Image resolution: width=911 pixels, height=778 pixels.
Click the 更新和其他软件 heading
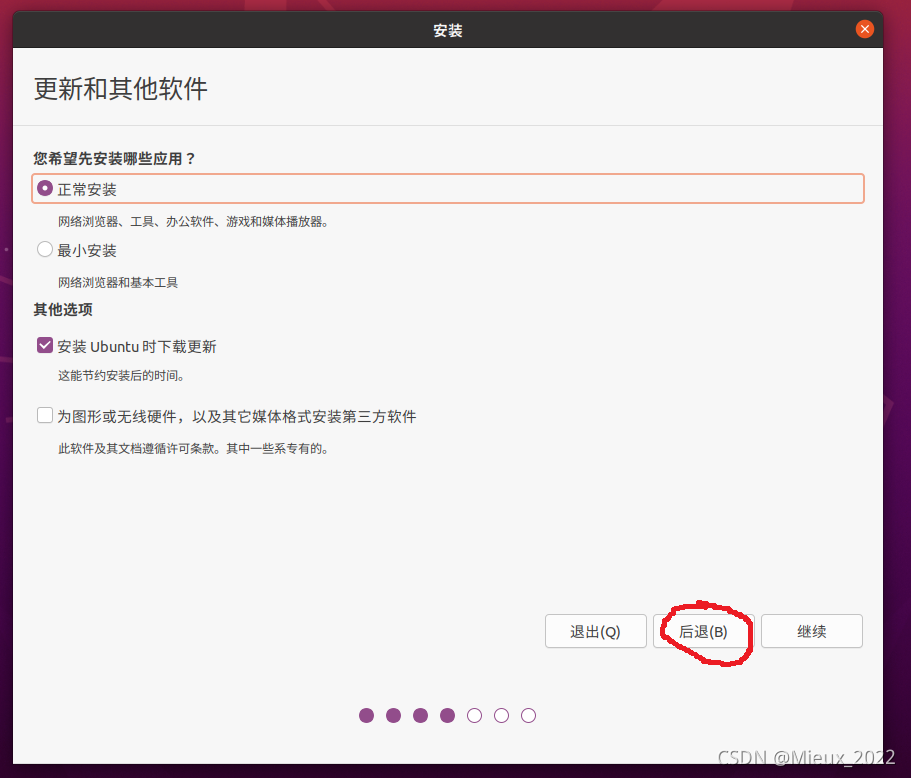click(120, 89)
